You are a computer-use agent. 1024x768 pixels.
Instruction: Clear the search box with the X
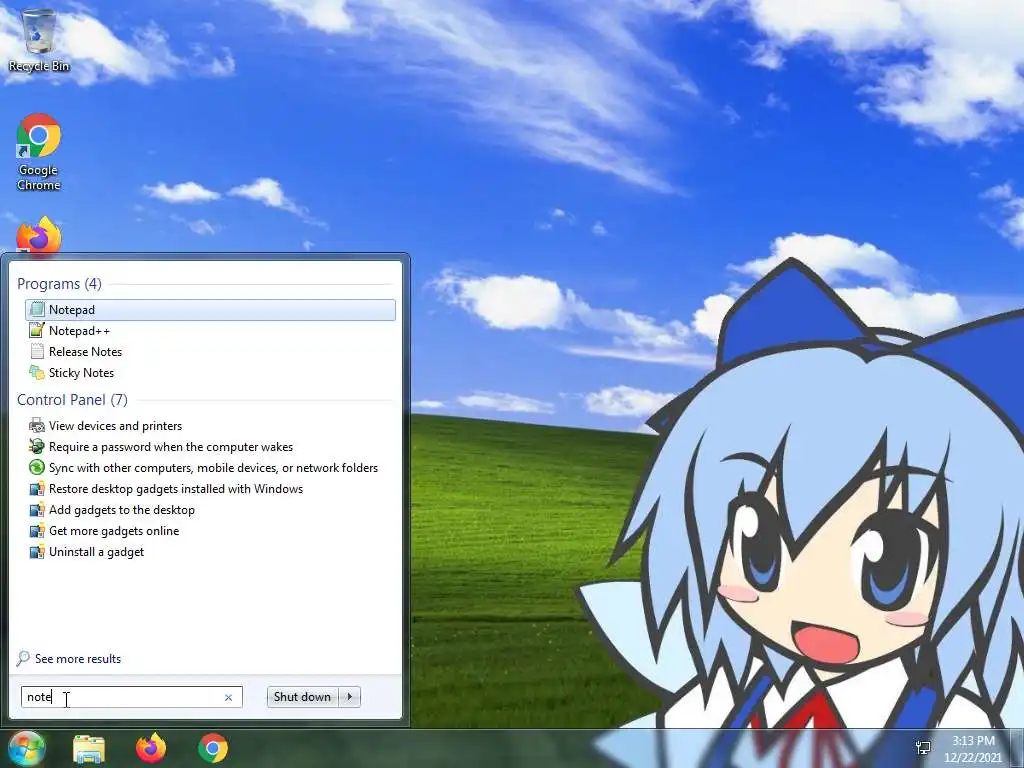229,697
